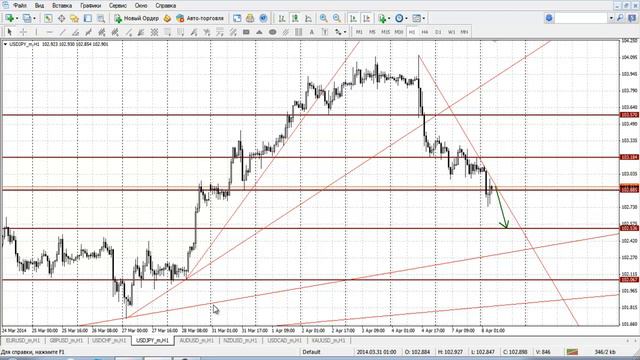Switch to W1 timeframe

click(451, 32)
